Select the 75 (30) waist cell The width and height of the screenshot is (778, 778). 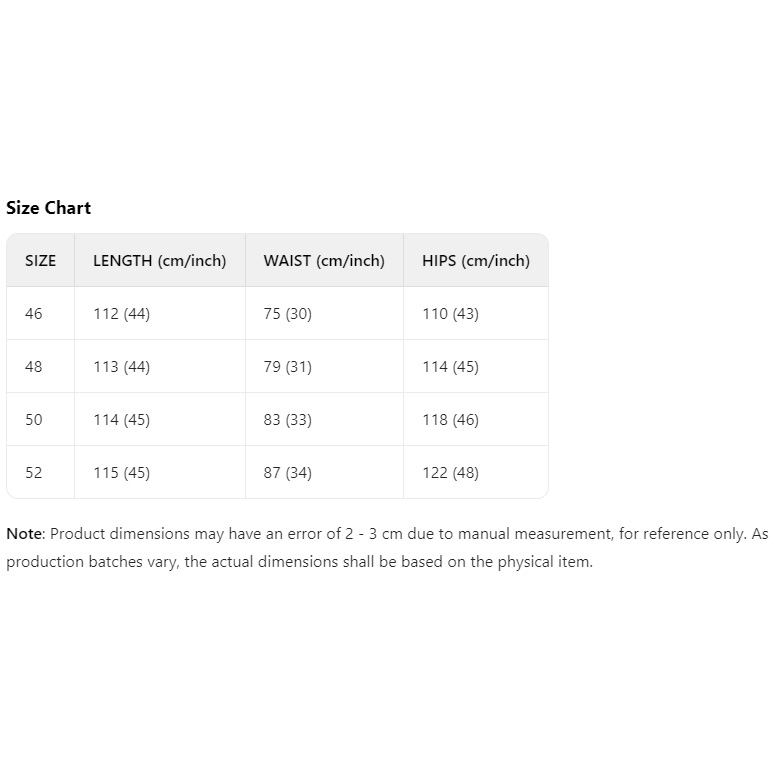tap(288, 314)
